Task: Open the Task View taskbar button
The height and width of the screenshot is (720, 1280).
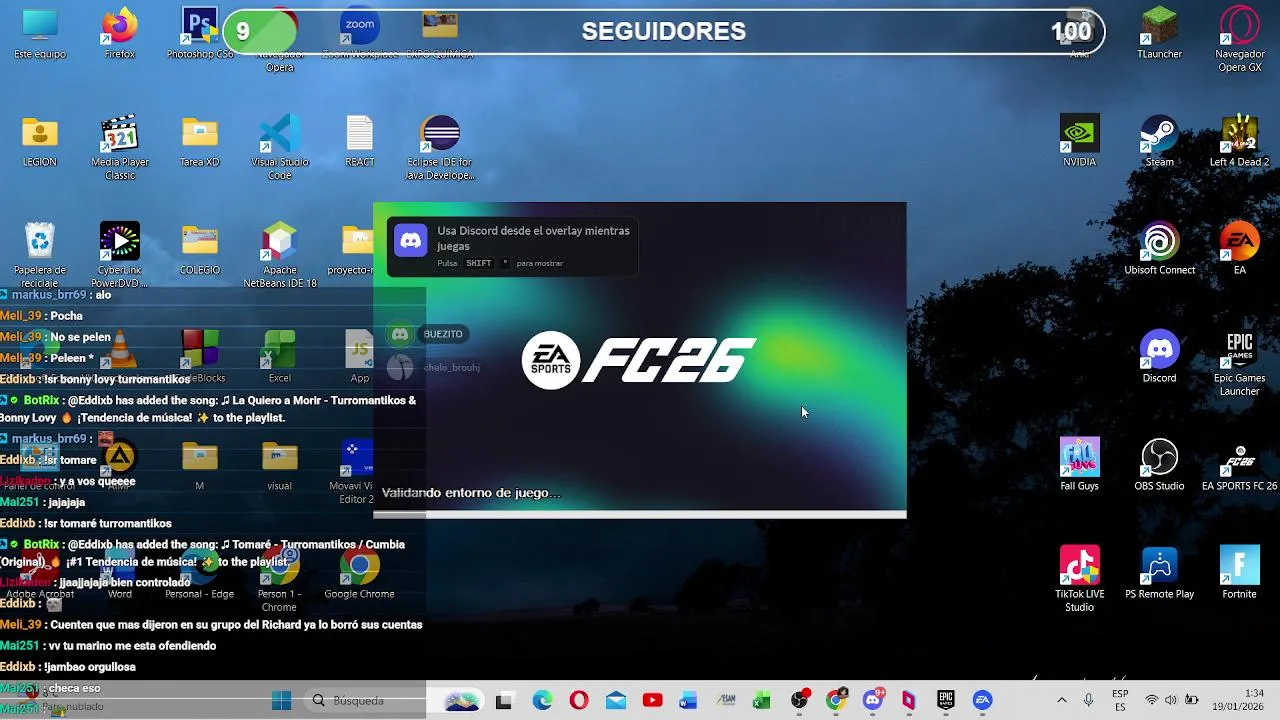Action: pyautogui.click(x=504, y=701)
